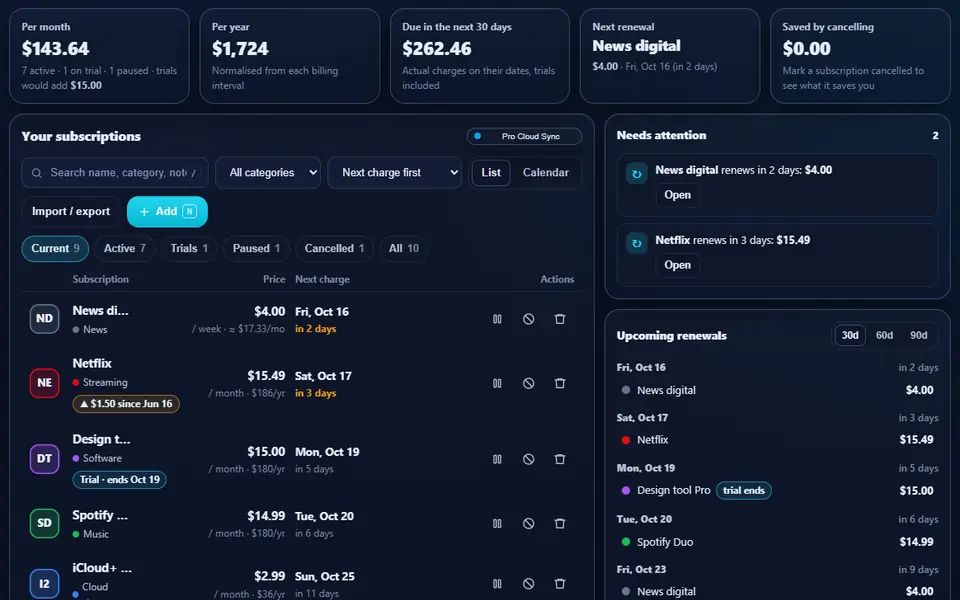Open the News digital renewal alert

point(677,195)
